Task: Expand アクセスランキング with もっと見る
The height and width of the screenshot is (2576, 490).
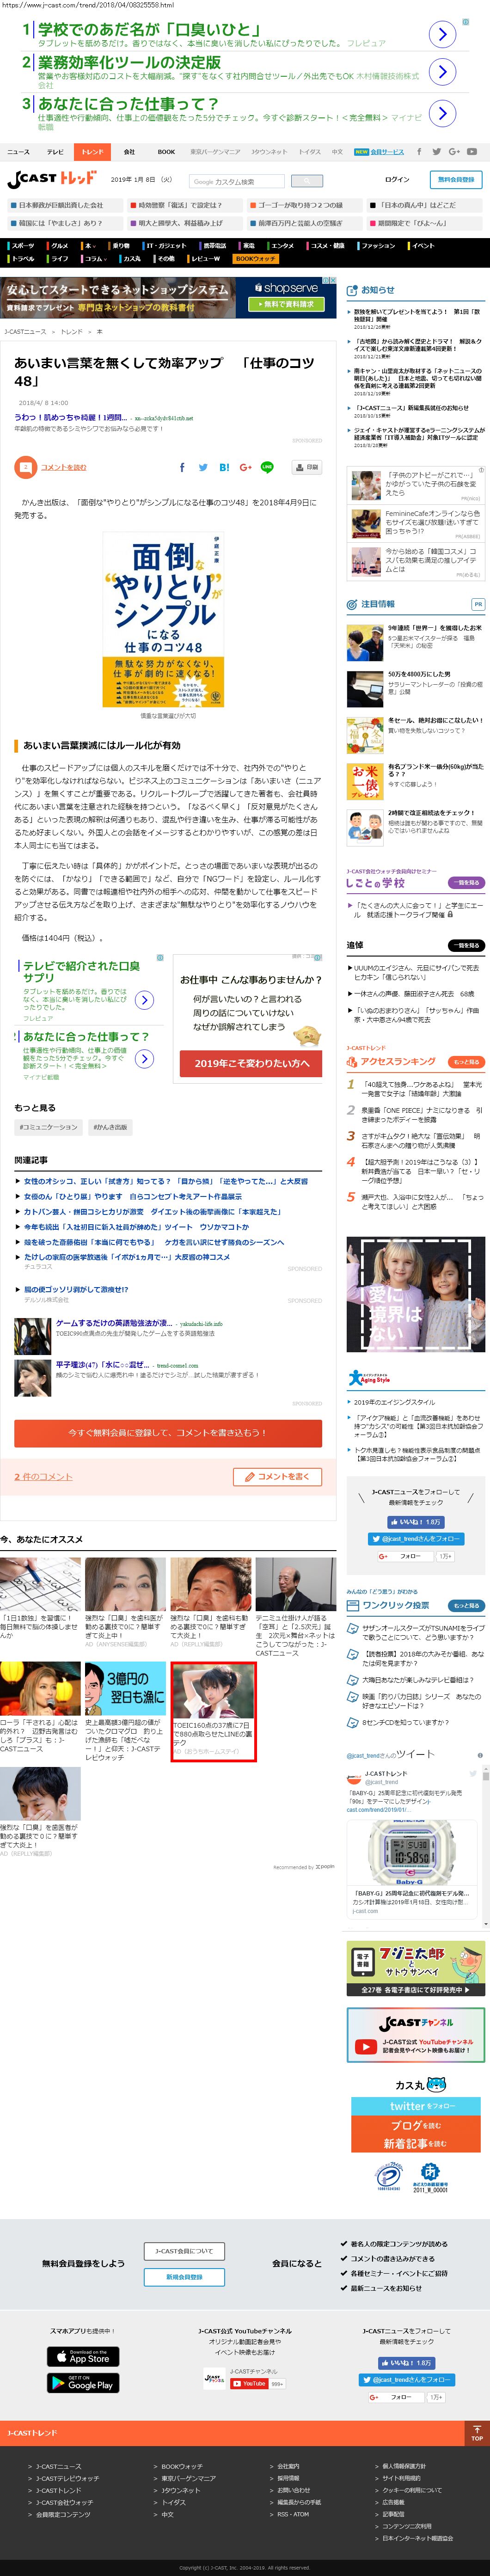Action: 467,1062
